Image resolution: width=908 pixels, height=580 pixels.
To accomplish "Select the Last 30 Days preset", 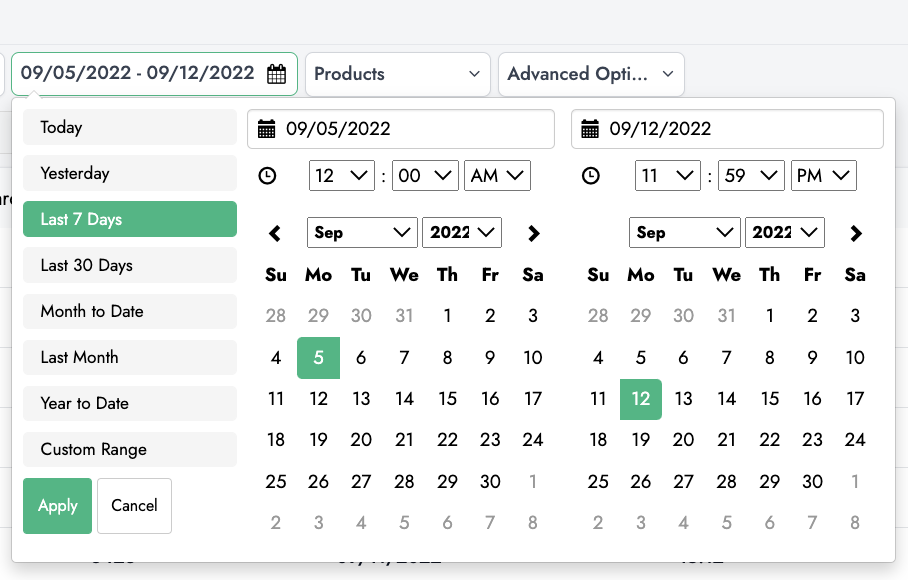I will [x=130, y=266].
